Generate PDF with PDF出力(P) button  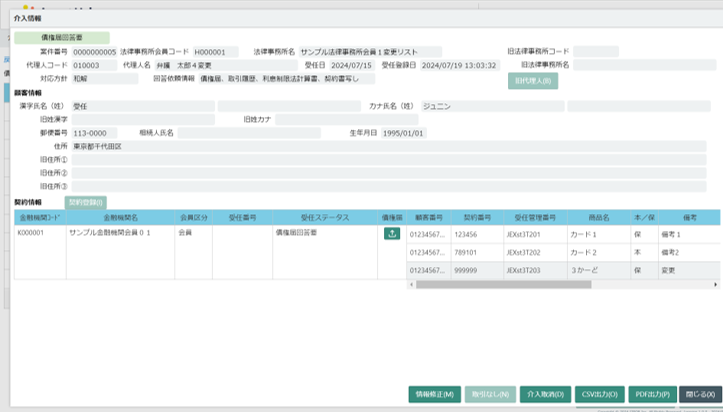pyautogui.click(x=652, y=394)
